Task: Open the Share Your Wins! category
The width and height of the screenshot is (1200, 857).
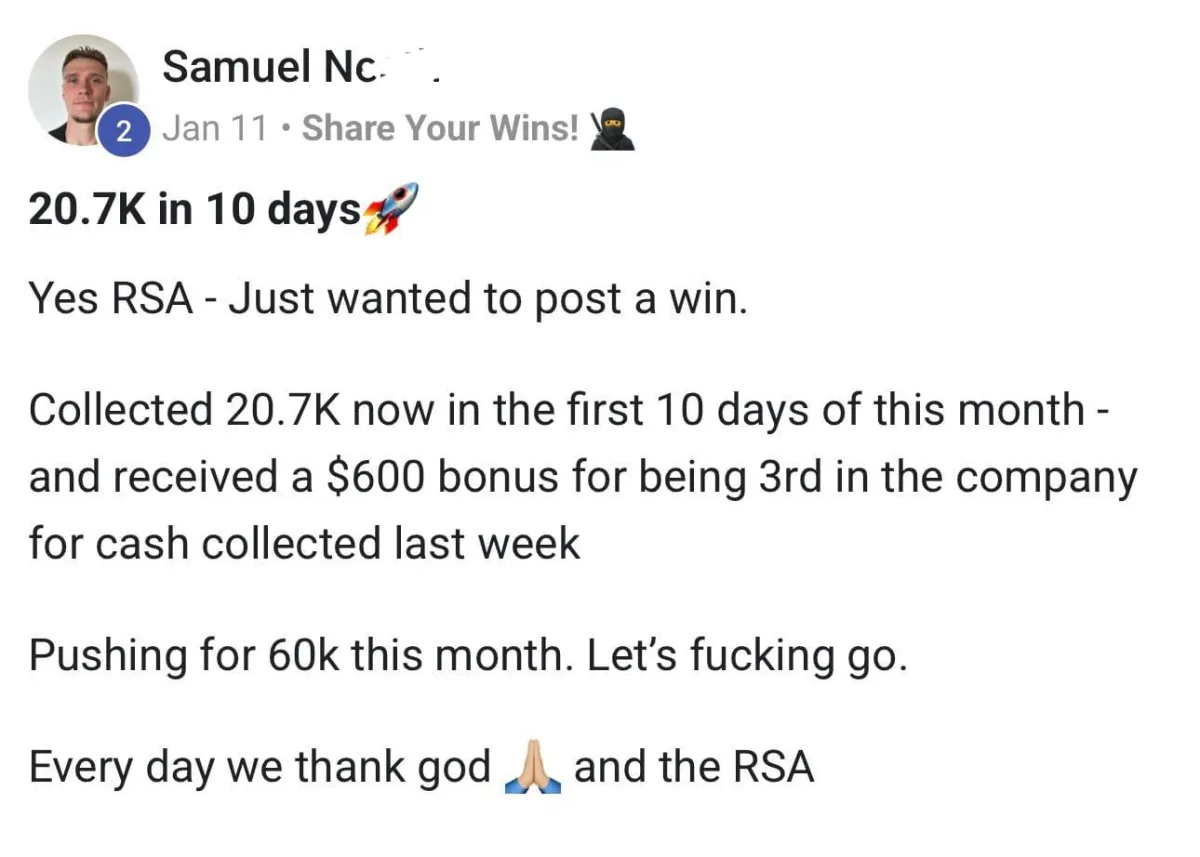Action: click(x=440, y=129)
